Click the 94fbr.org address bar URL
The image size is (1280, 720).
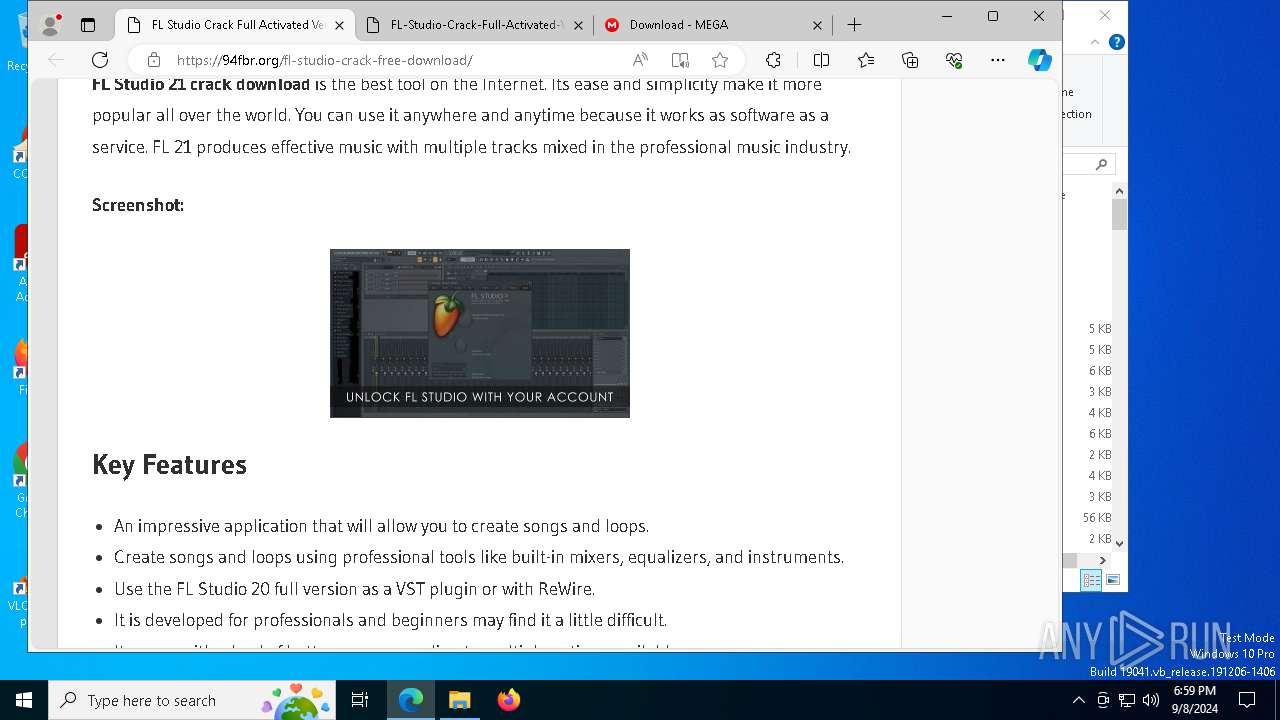324,60
